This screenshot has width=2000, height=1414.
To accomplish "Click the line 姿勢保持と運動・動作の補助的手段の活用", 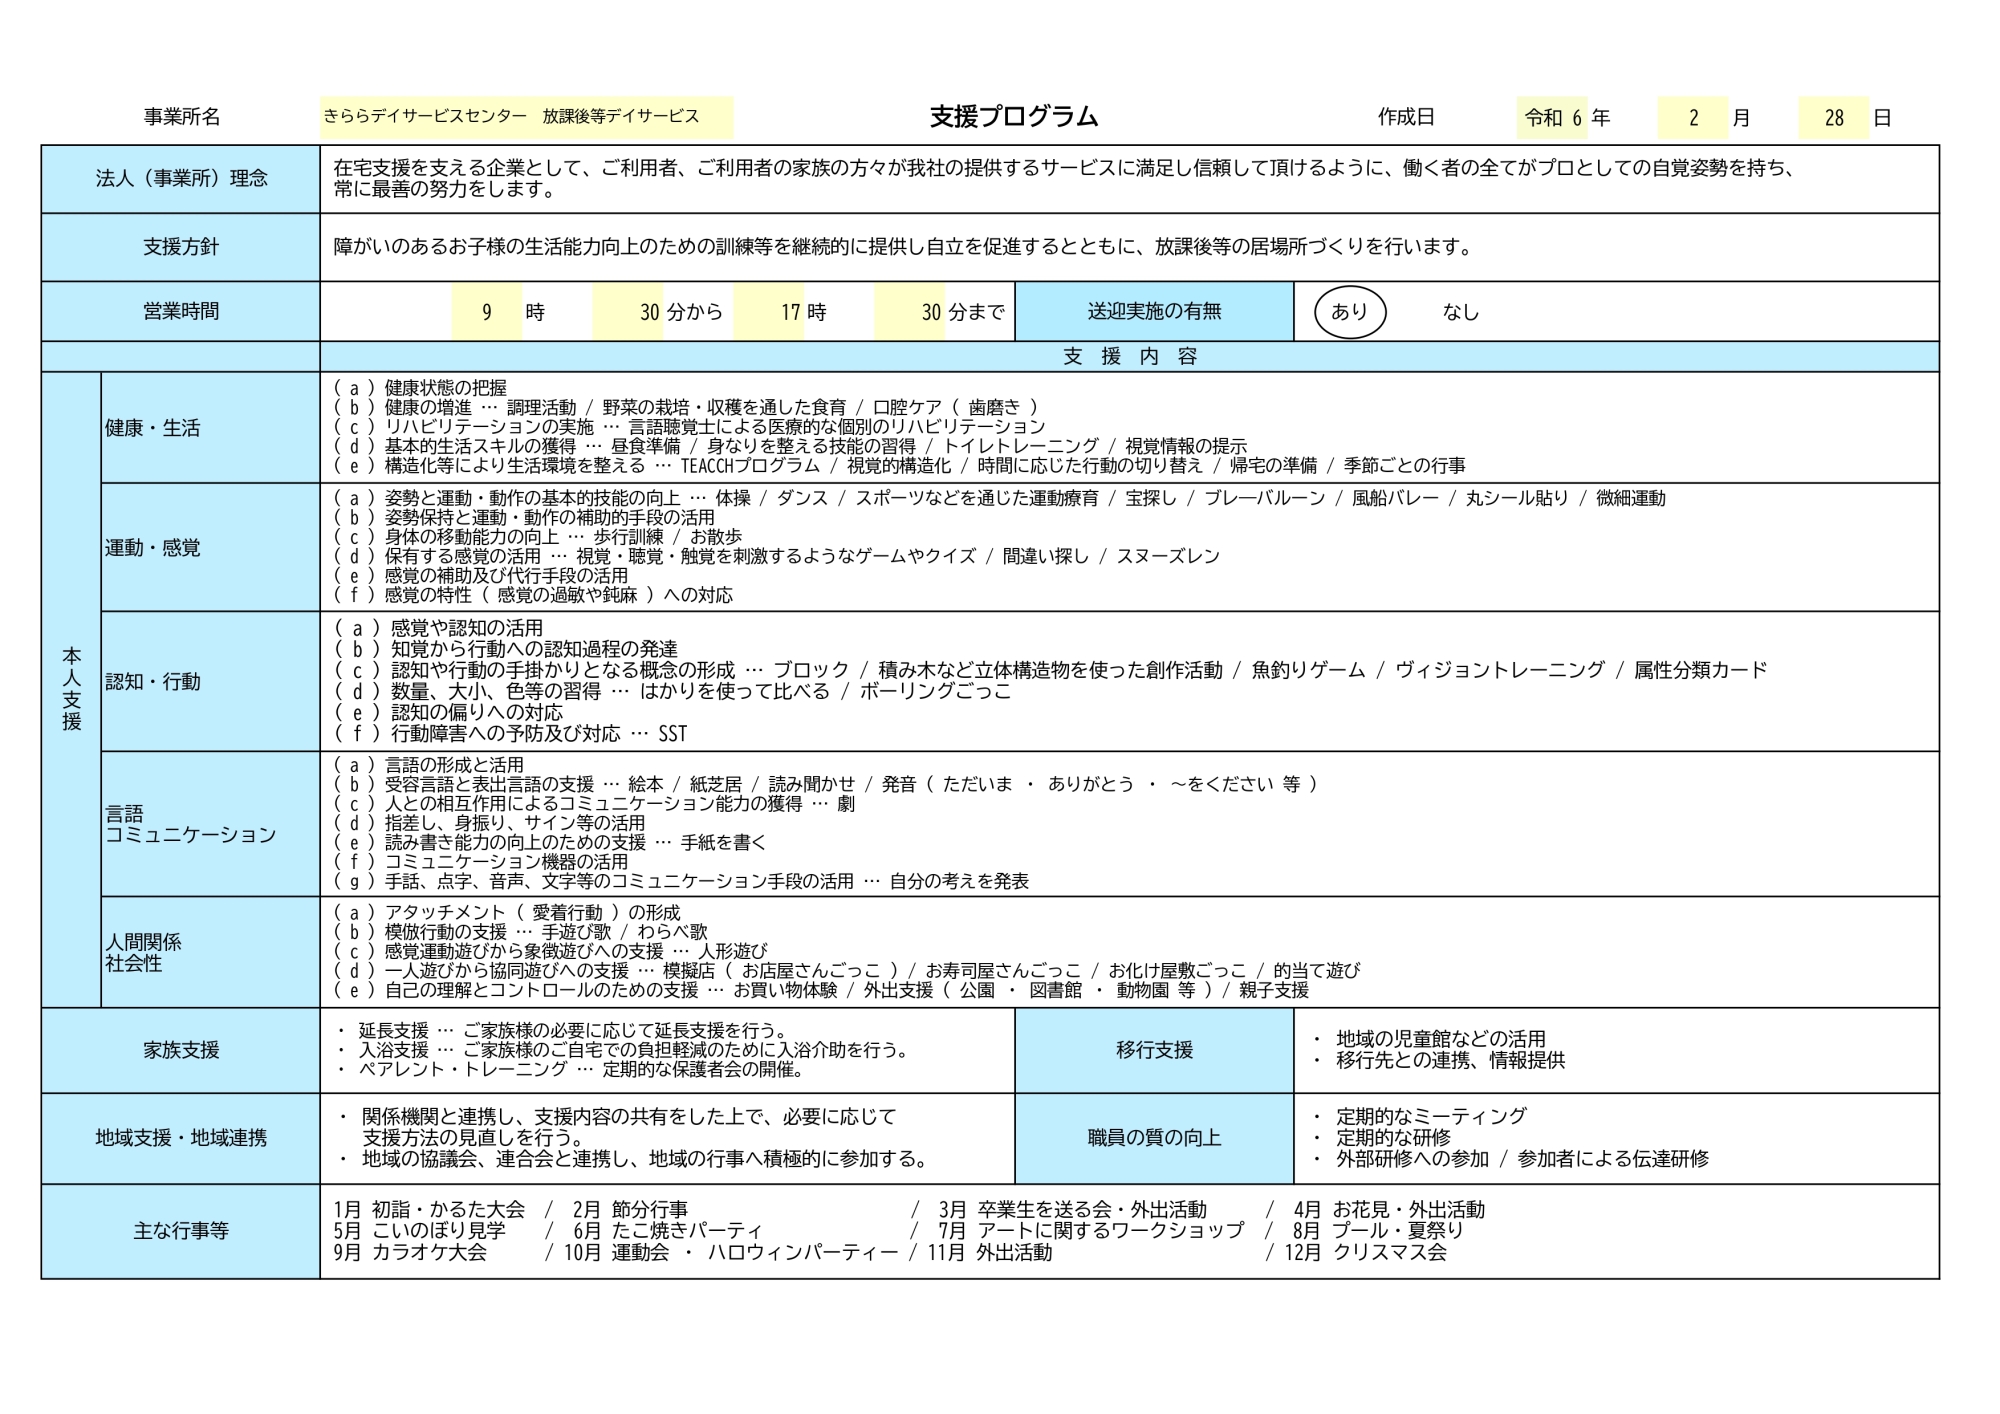I will point(524,518).
